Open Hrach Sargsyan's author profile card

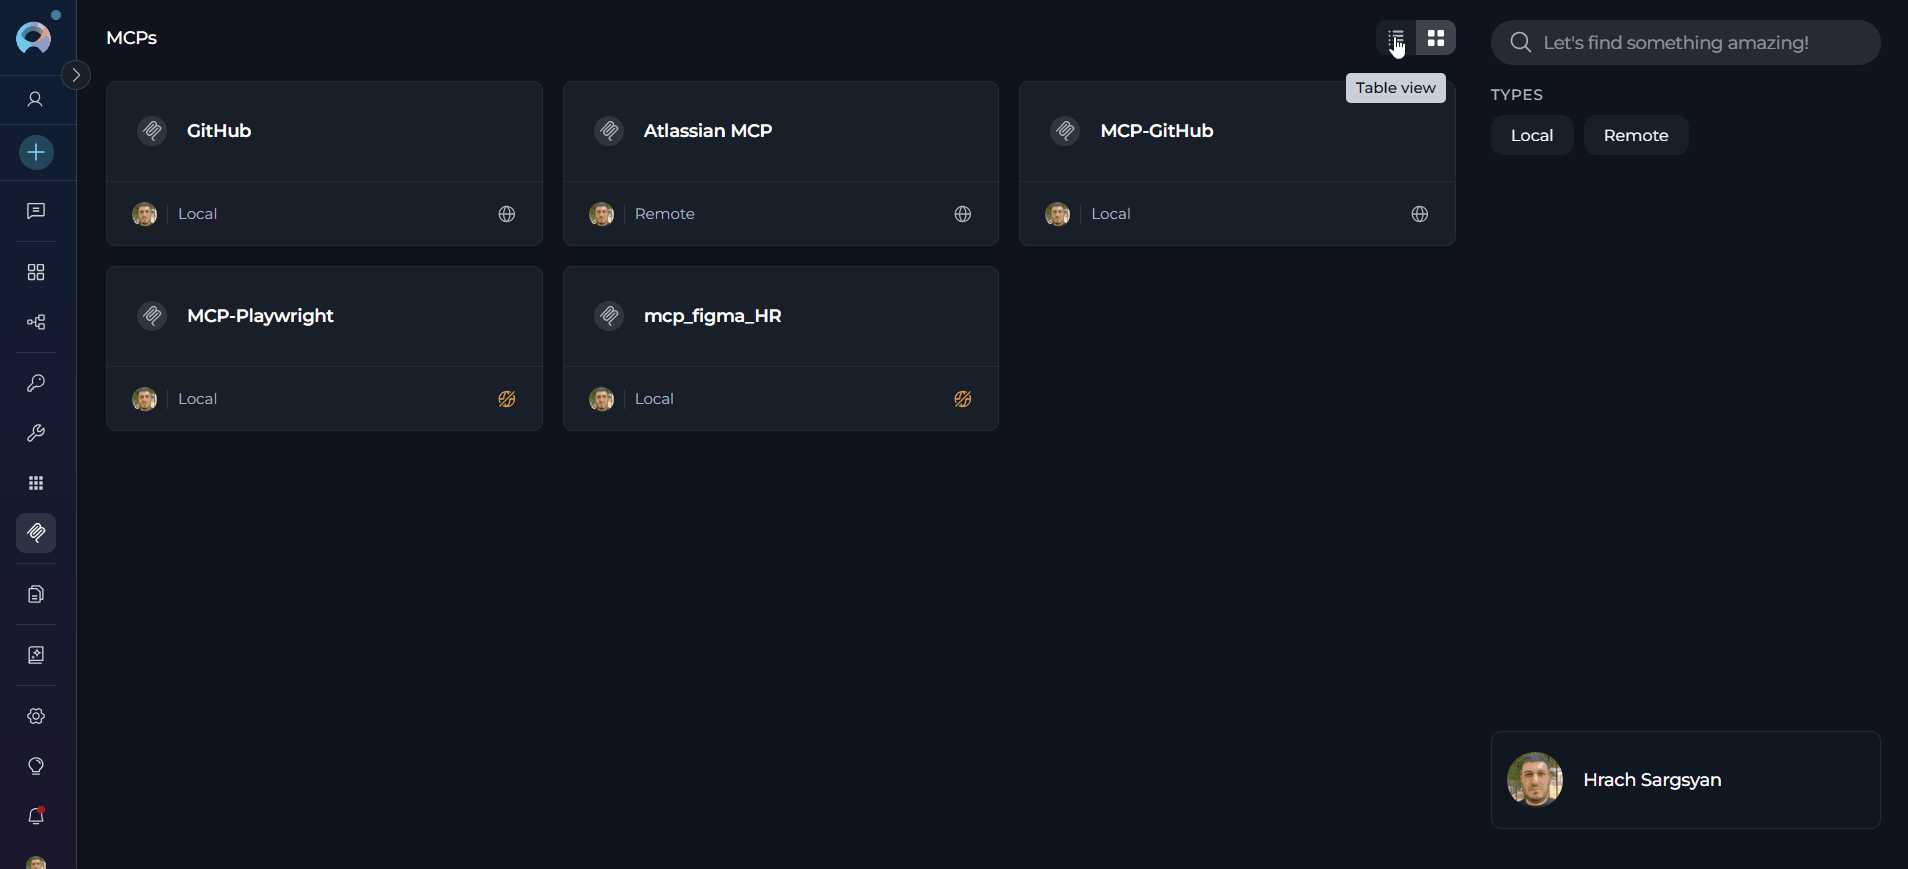tap(1686, 780)
